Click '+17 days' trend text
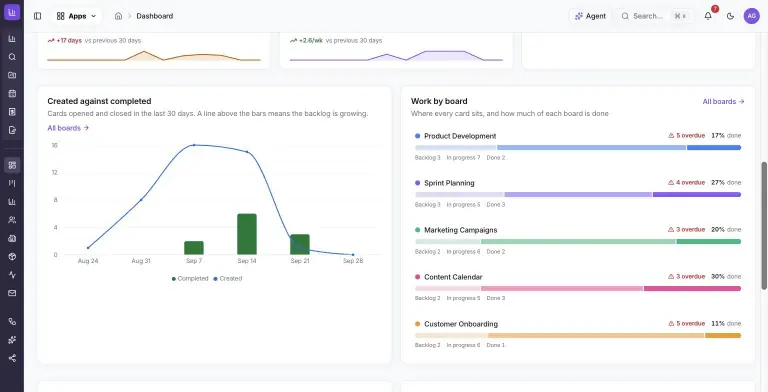768x392 pixels. pyautogui.click(x=69, y=41)
